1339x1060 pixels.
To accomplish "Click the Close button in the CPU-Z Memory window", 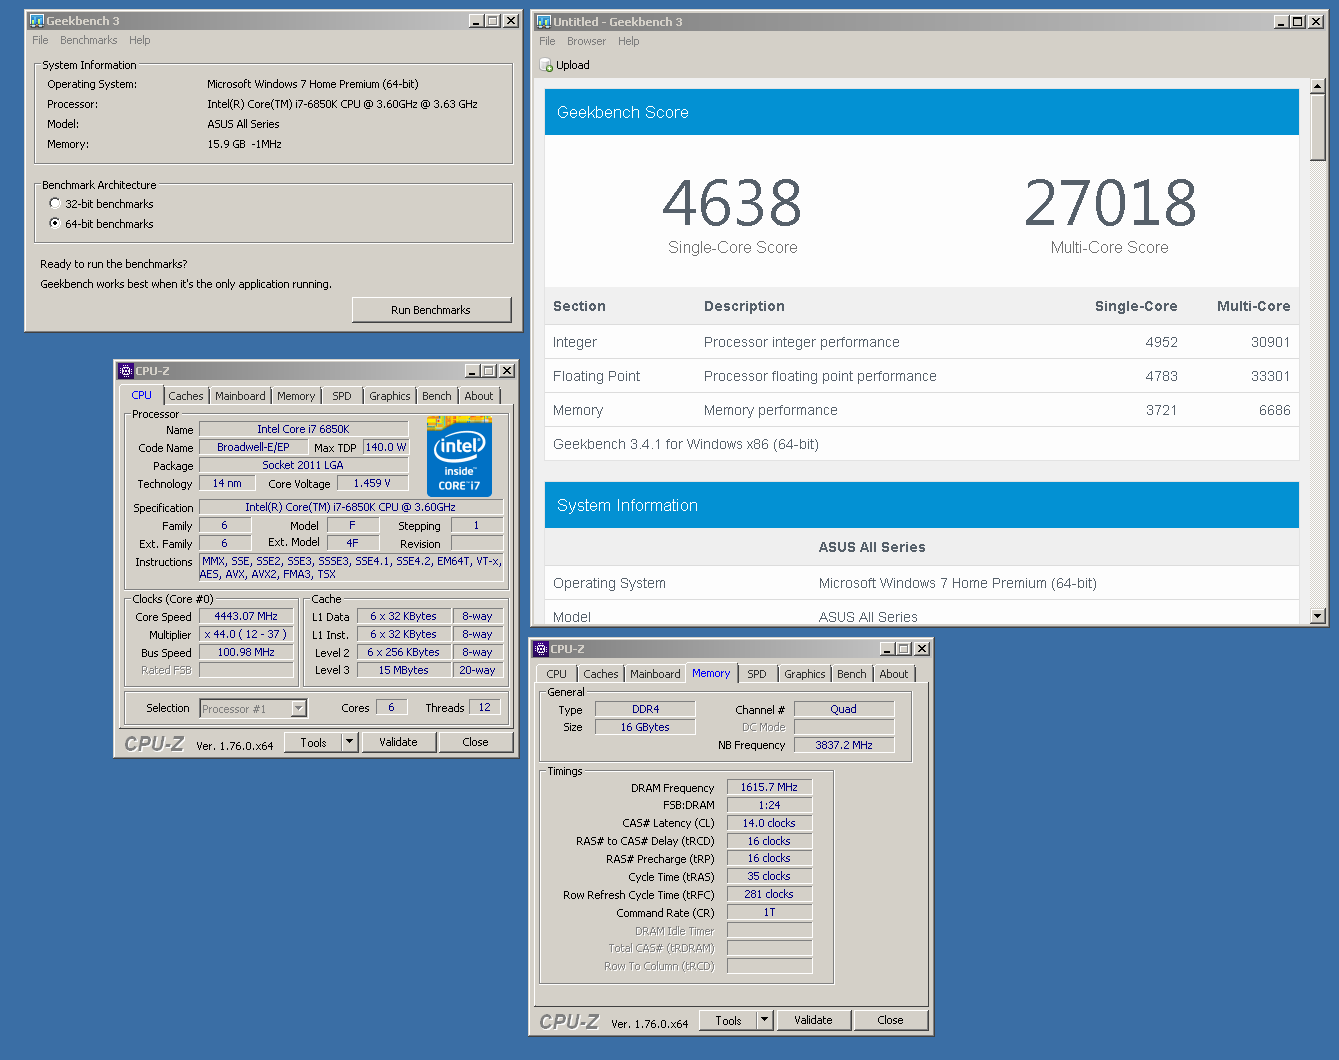I will click(891, 1020).
